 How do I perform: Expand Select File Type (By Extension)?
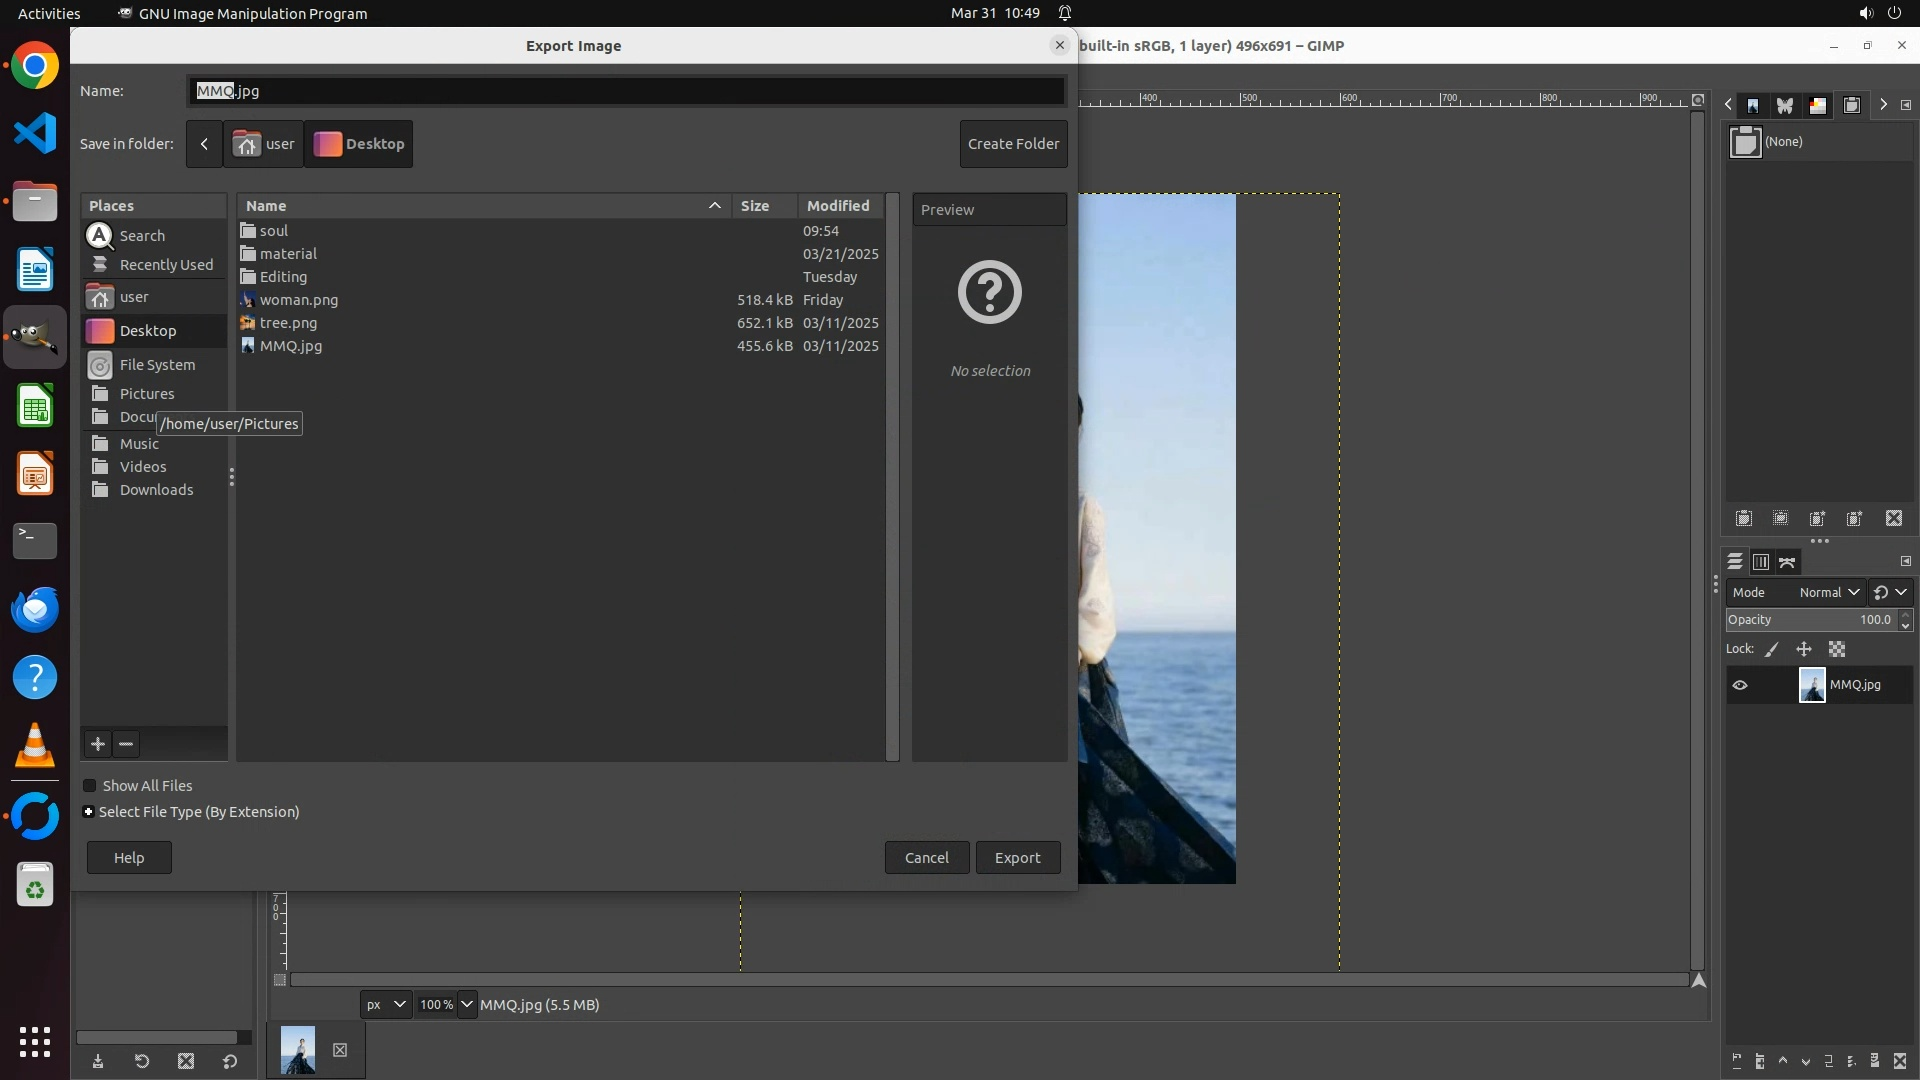(89, 812)
